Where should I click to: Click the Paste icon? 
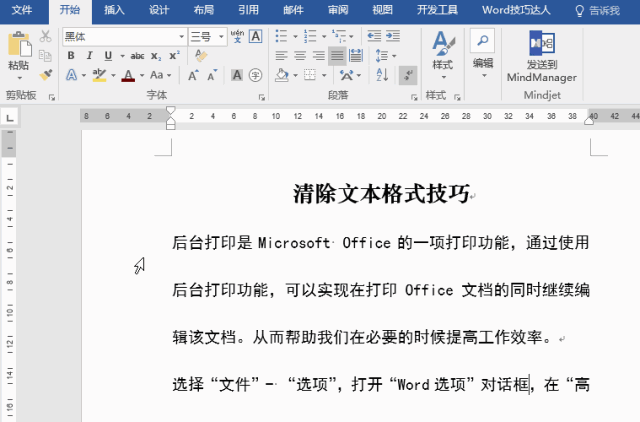[19, 44]
